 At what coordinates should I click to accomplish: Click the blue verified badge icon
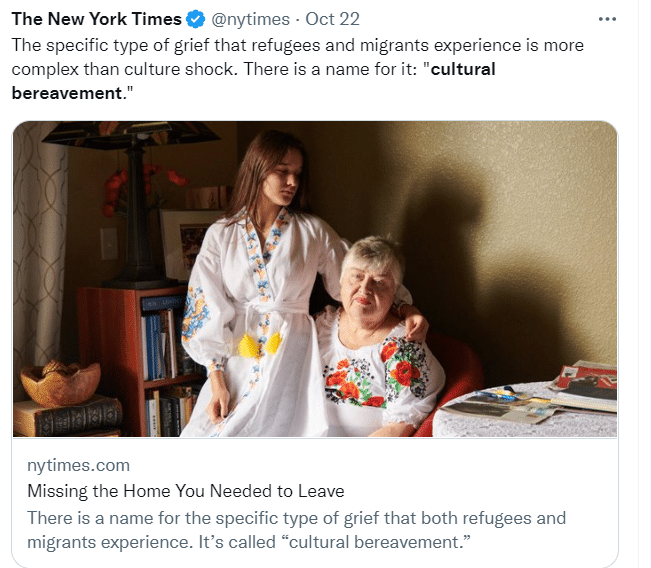196,19
